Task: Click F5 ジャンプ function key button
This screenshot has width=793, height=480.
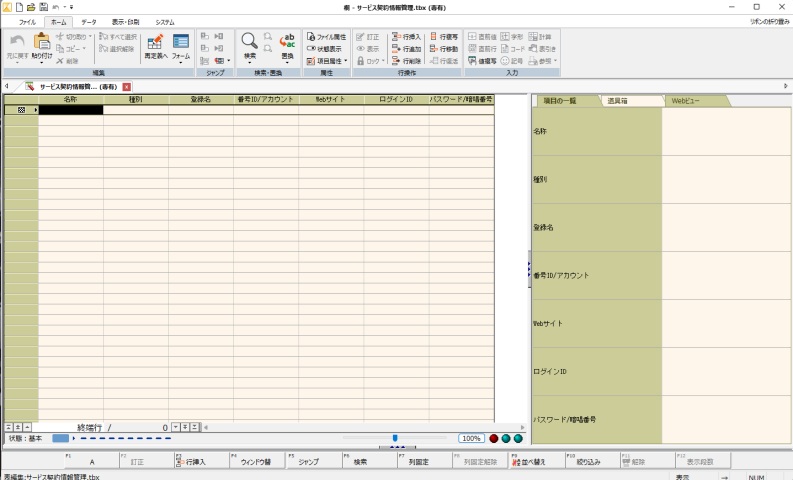Action: (313, 460)
